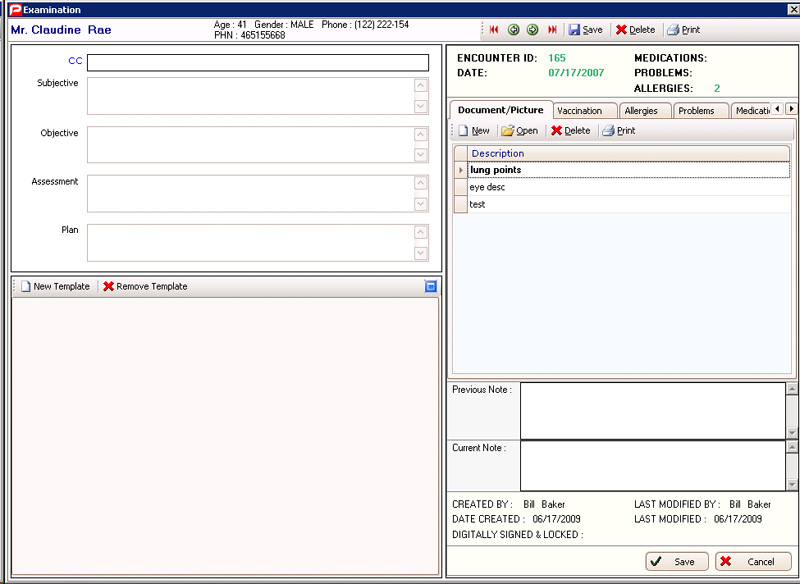The image size is (800, 584).
Task: Select the 'eye desc' document row
Action: point(629,187)
